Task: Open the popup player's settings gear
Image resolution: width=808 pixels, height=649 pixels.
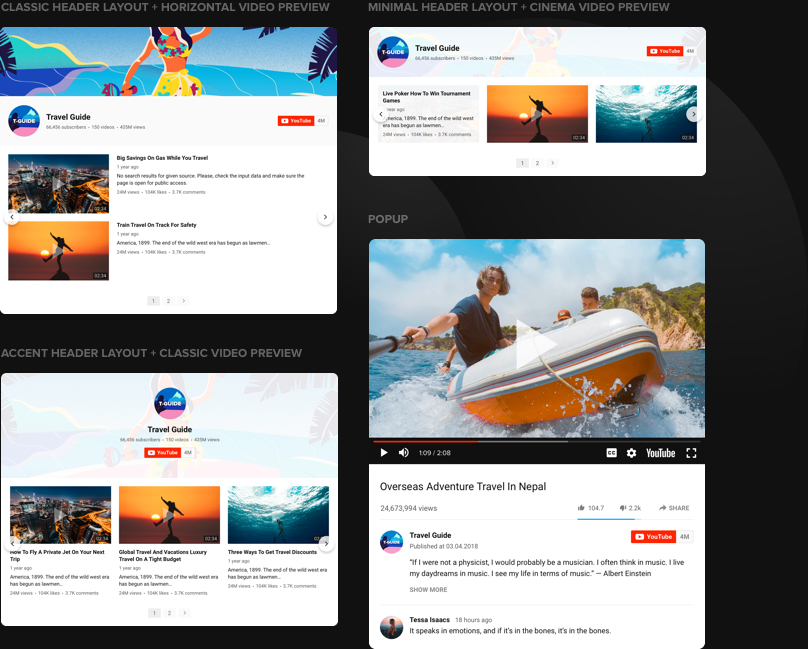Action: tap(631, 453)
